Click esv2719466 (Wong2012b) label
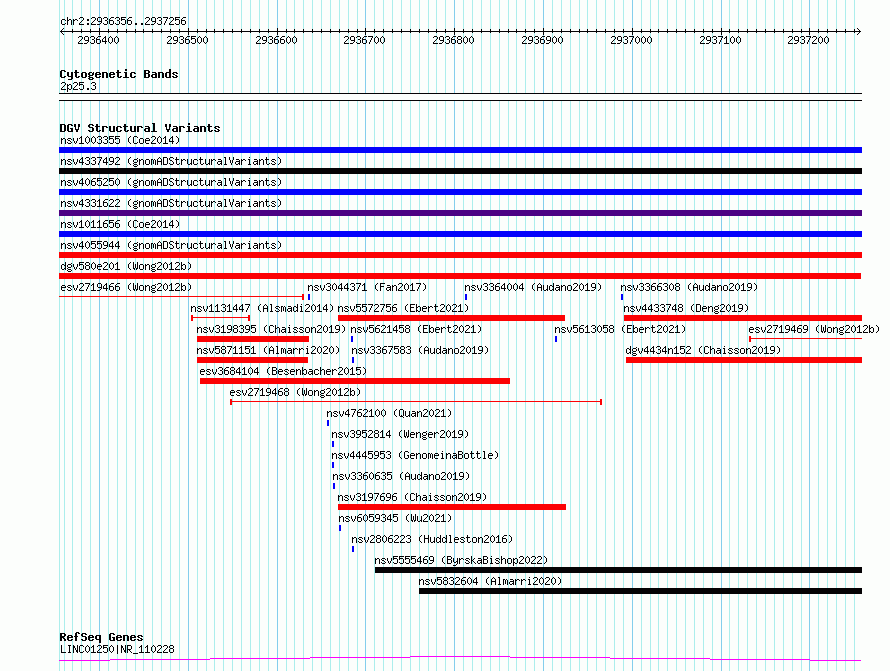890x671 pixels. click(126, 287)
